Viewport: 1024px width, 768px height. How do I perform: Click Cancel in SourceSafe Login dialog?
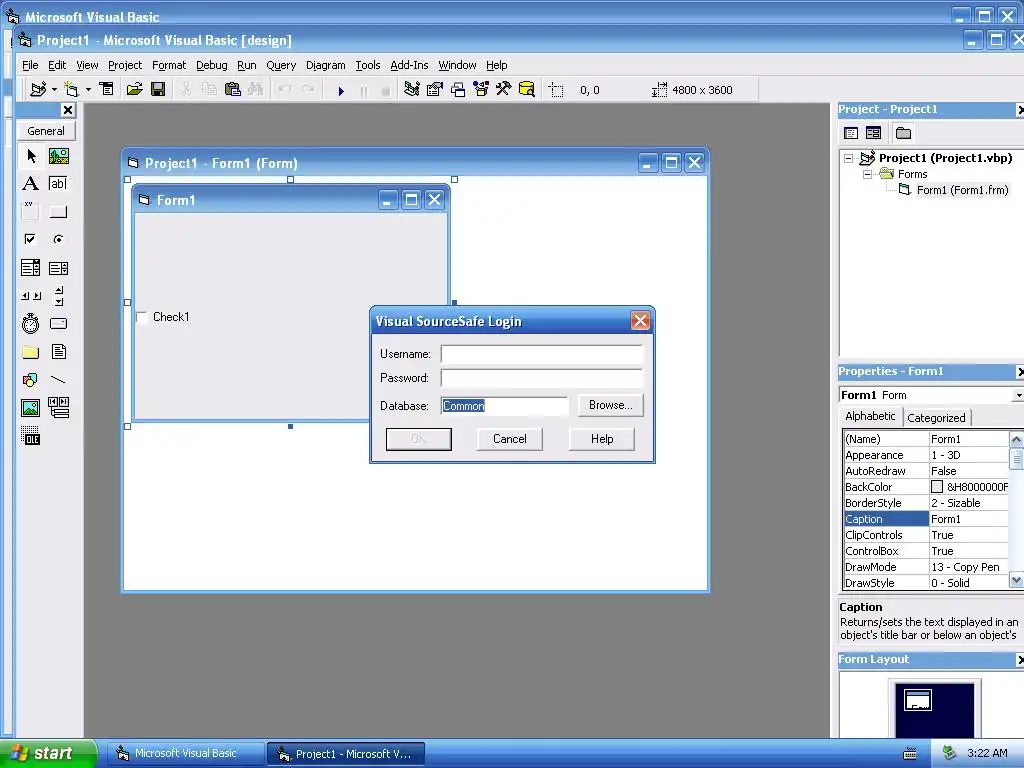click(509, 439)
